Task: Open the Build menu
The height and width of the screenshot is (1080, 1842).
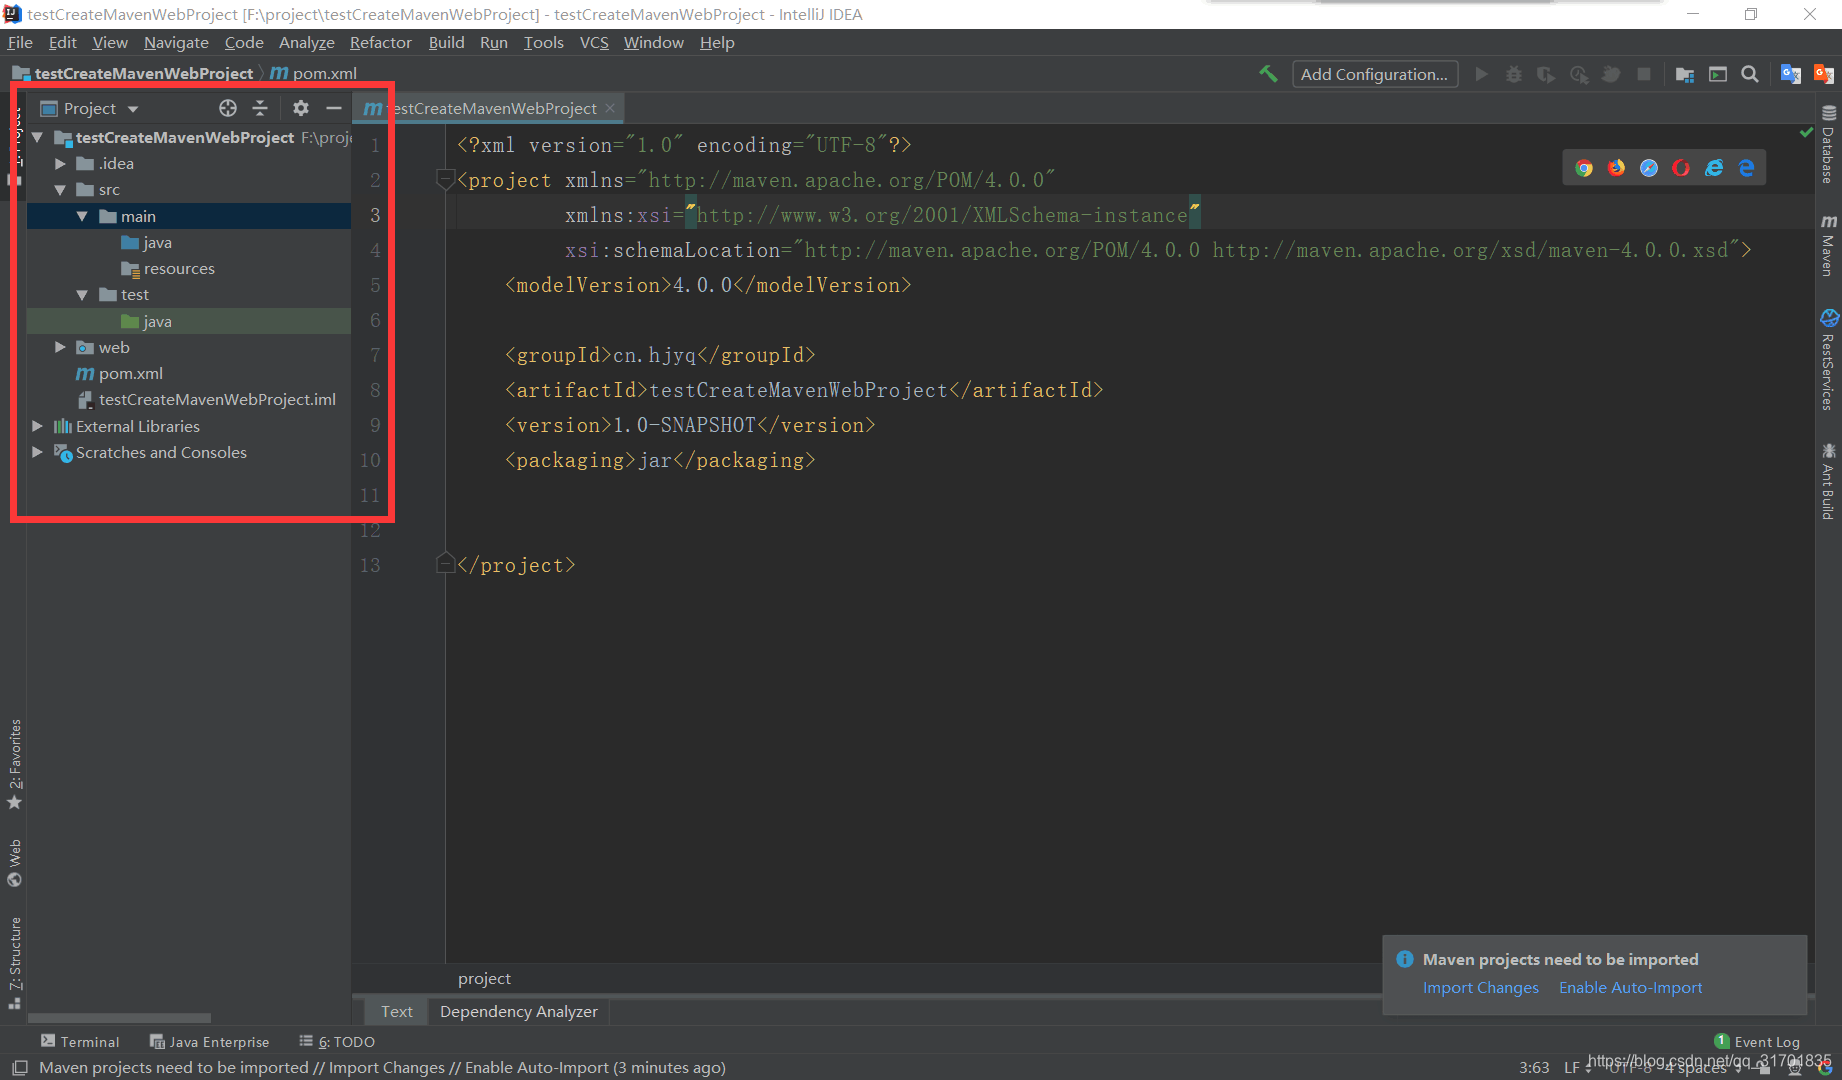Action: [x=446, y=42]
